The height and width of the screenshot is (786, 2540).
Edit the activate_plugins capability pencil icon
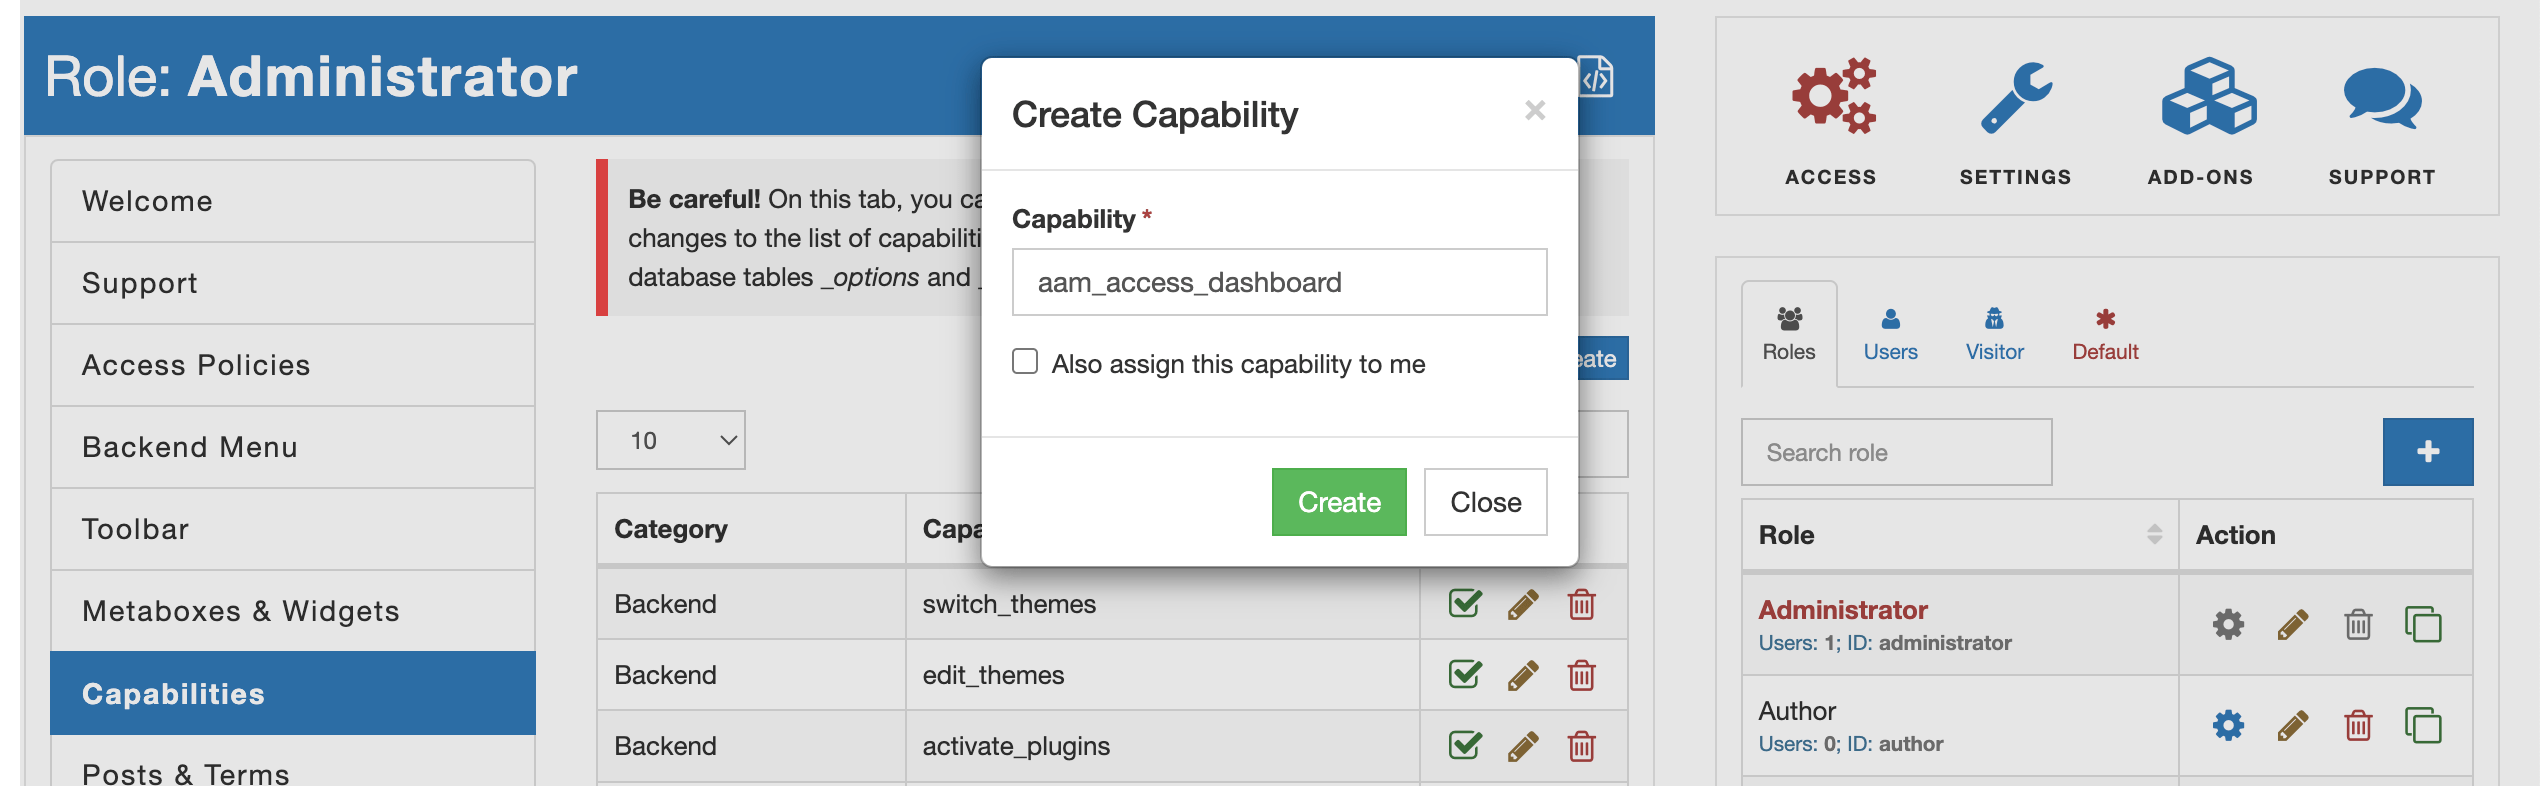coord(1522,746)
